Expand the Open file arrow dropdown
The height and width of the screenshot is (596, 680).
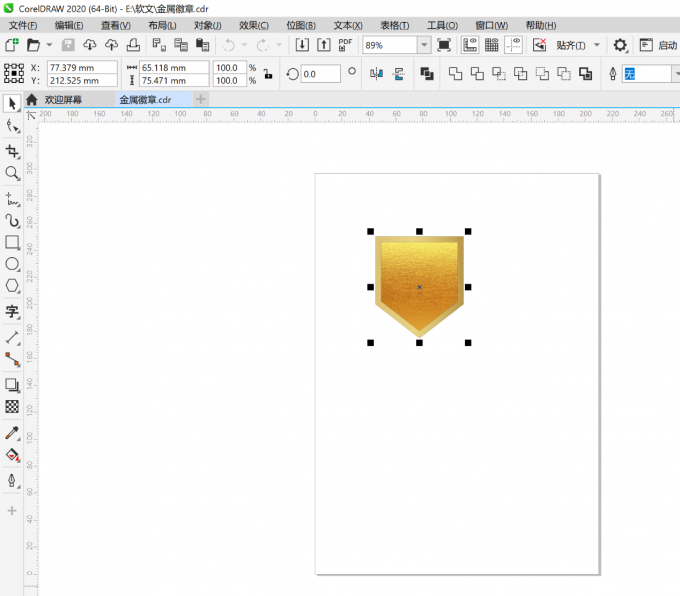[x=49, y=45]
